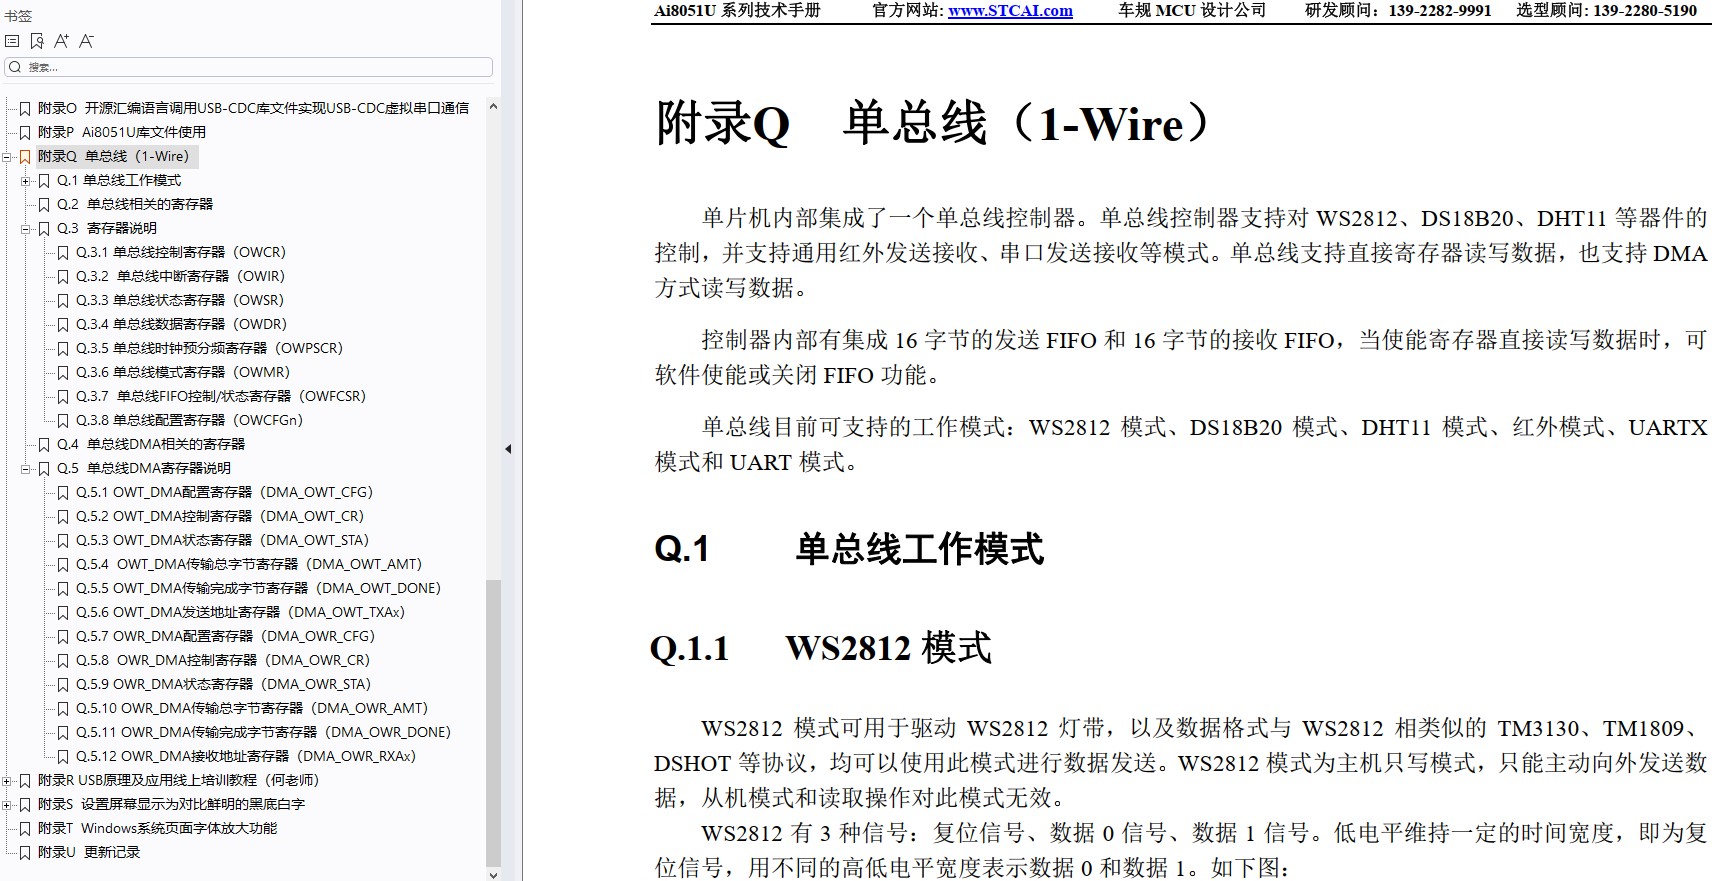1721x881 pixels.
Task: Click bookmark icon beside Q.5.9 DMA_OWR_STA
Action: [x=63, y=684]
